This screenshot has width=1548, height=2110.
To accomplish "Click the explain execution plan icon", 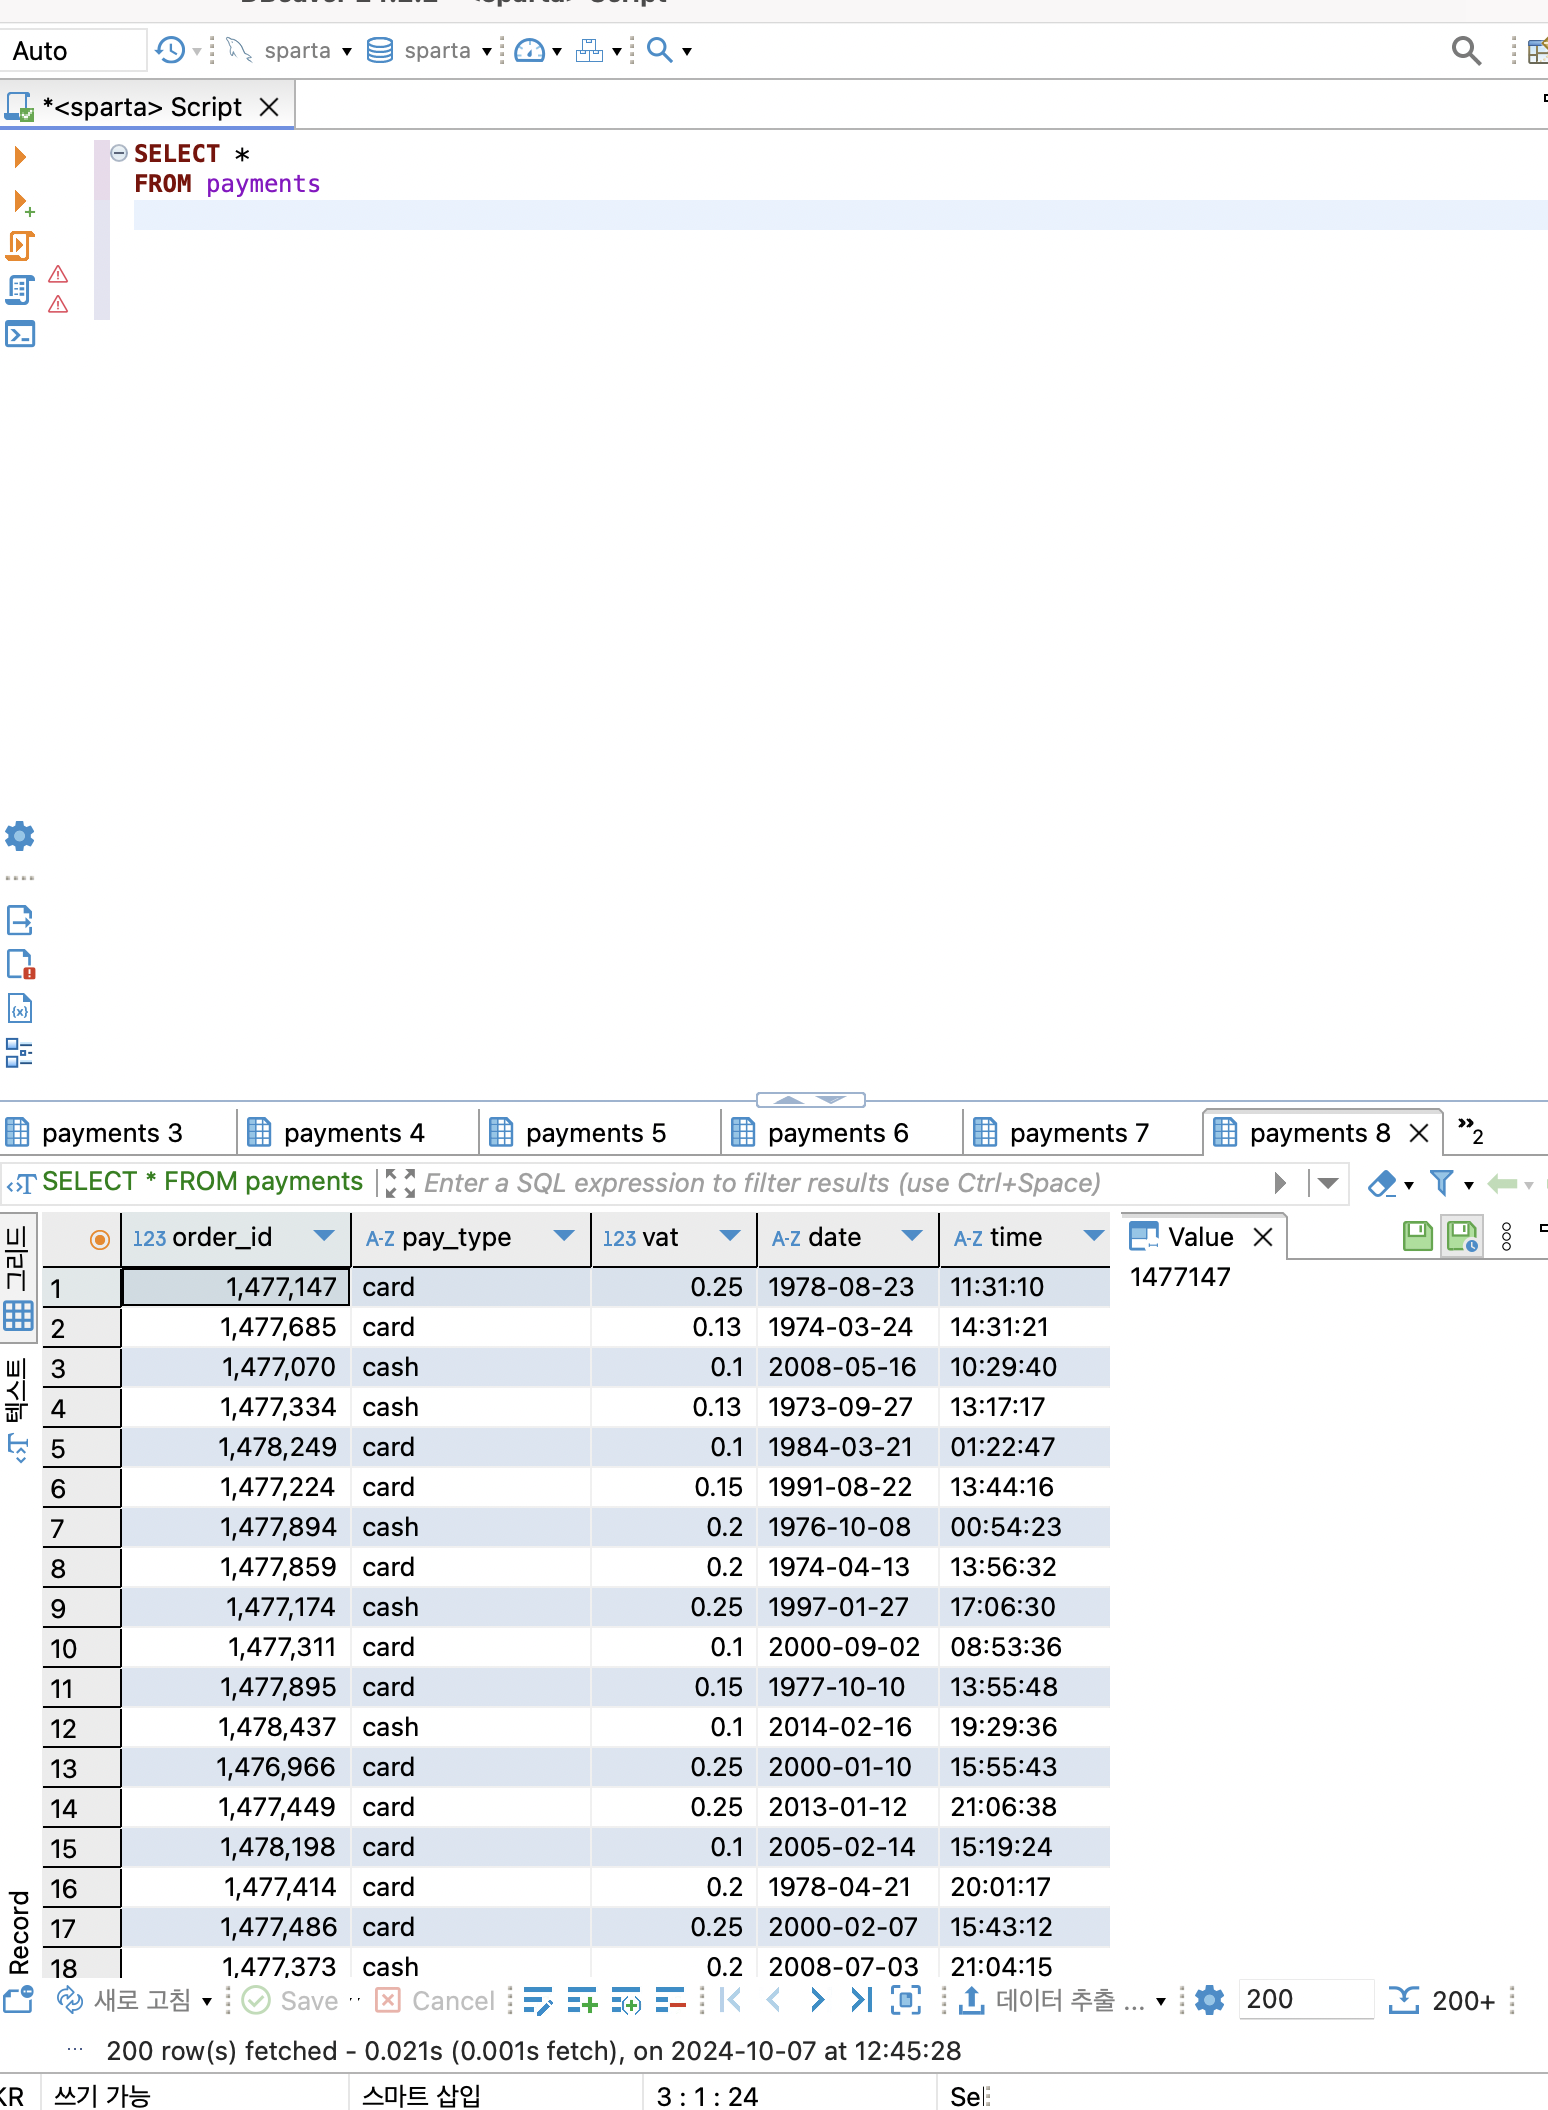I will (20, 290).
